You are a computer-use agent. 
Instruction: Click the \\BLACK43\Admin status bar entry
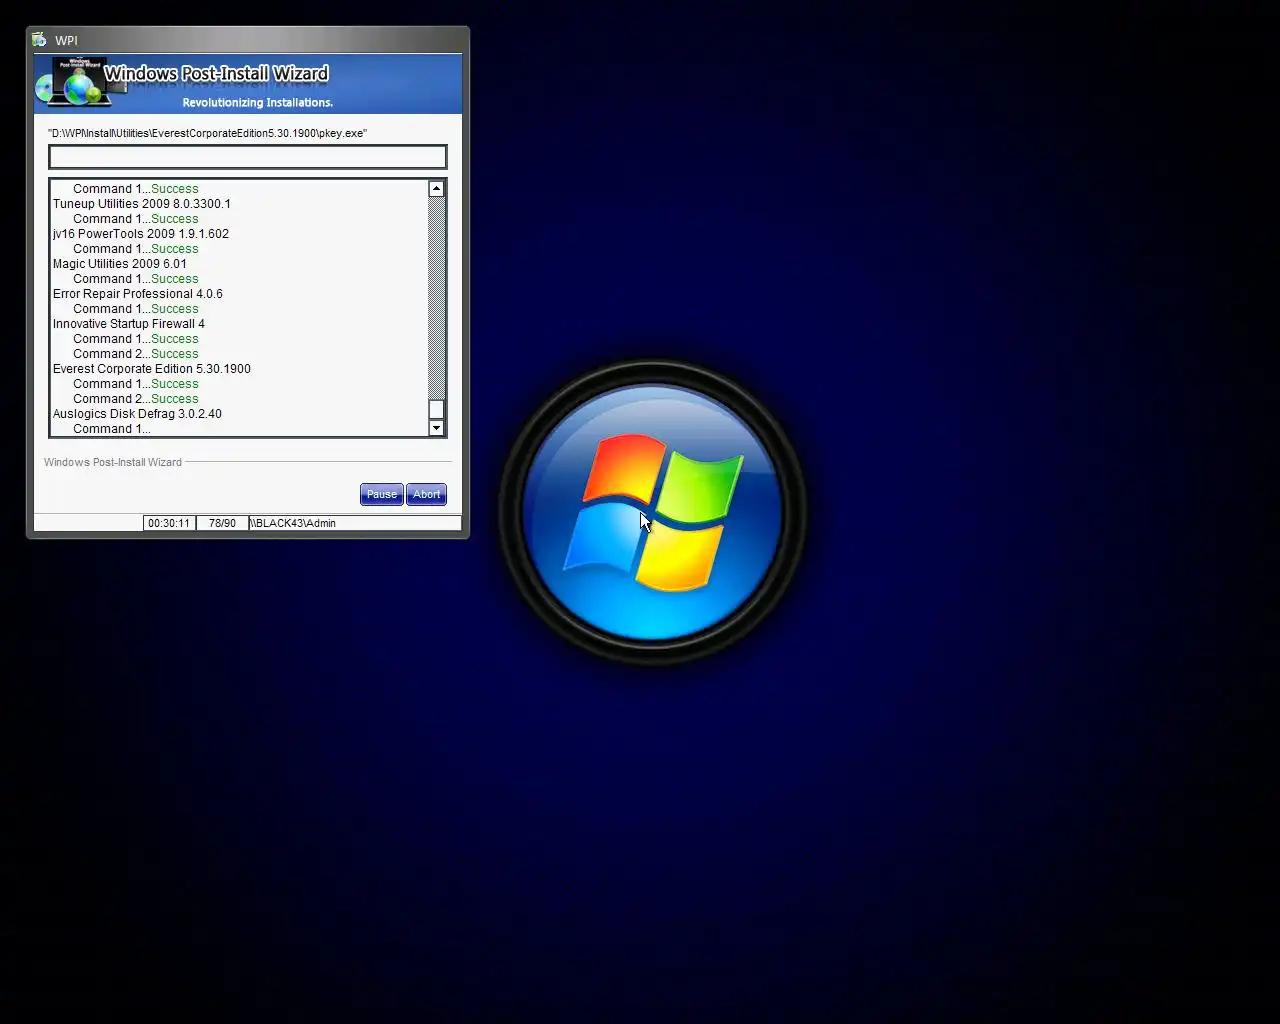click(355, 523)
